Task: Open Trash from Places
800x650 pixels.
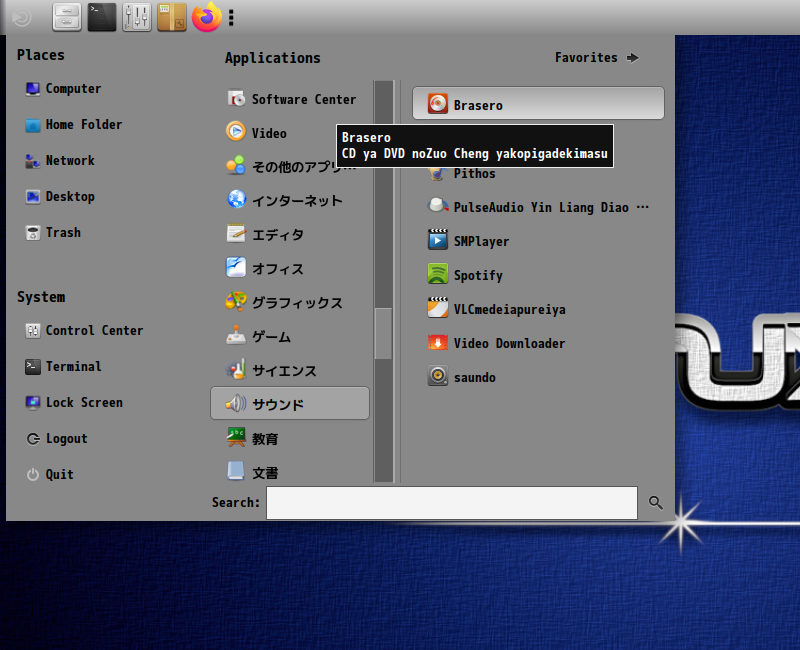Action: pos(54,233)
